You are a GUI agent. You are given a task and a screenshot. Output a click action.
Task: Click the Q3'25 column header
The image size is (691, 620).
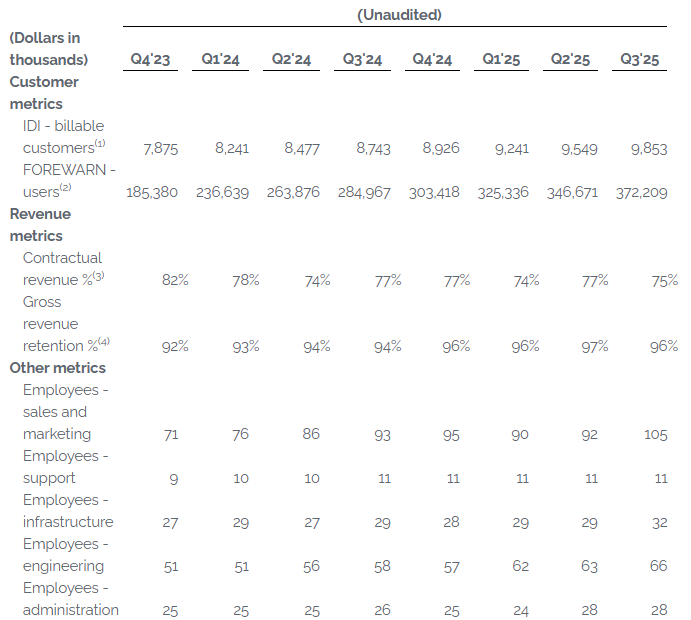(x=640, y=60)
